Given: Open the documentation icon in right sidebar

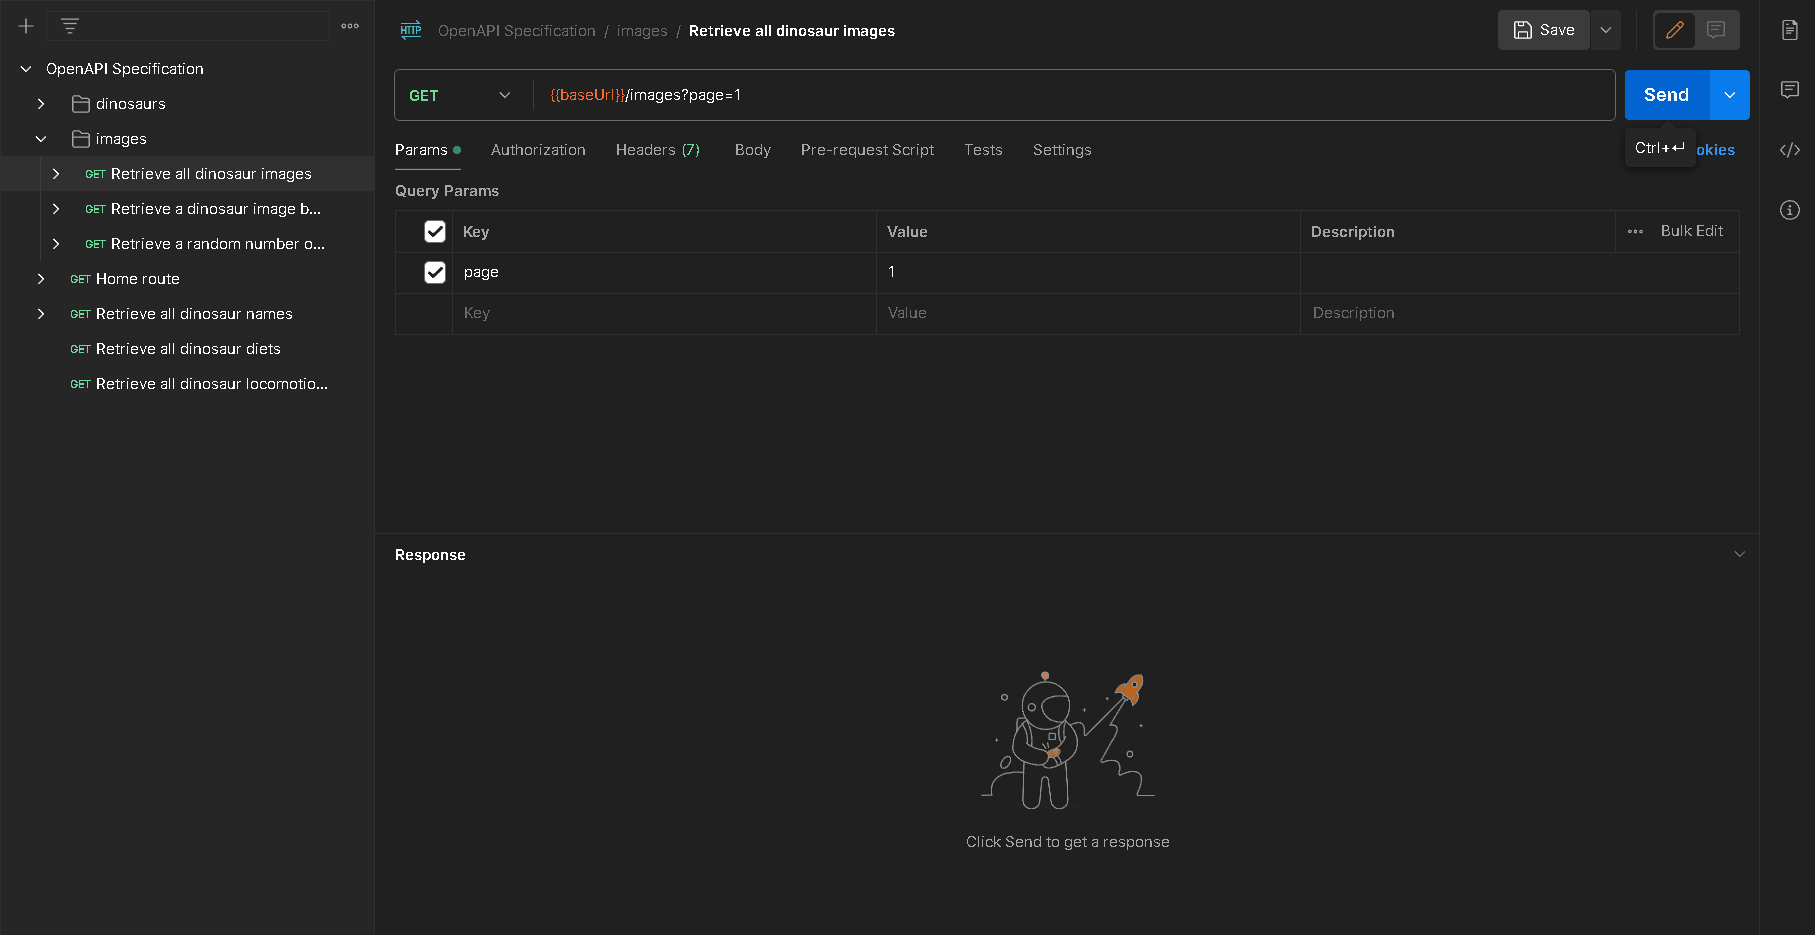Looking at the screenshot, I should click(x=1790, y=30).
